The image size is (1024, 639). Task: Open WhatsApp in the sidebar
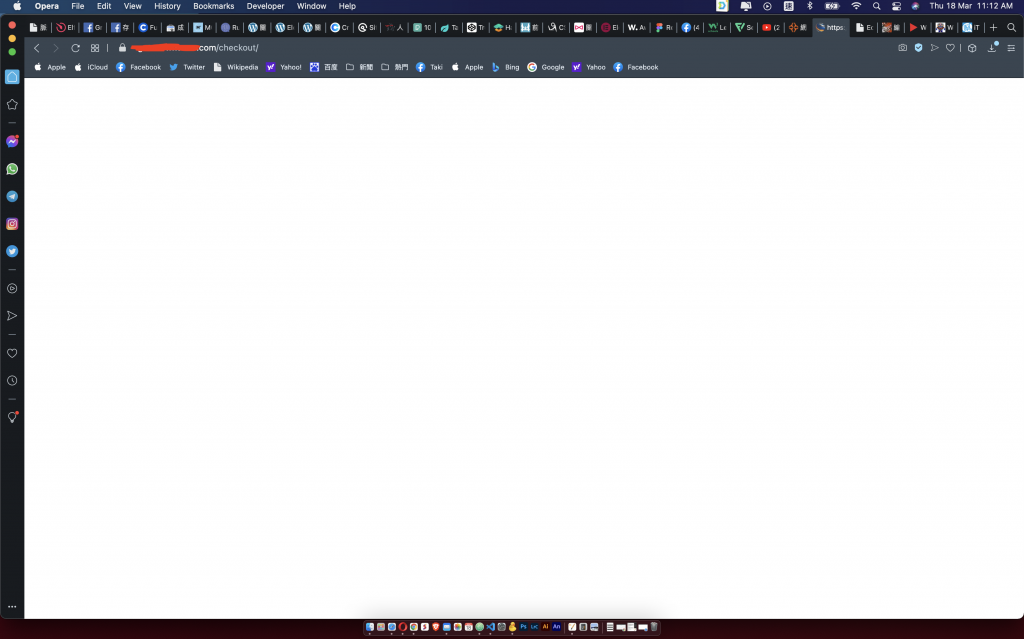click(x=12, y=169)
